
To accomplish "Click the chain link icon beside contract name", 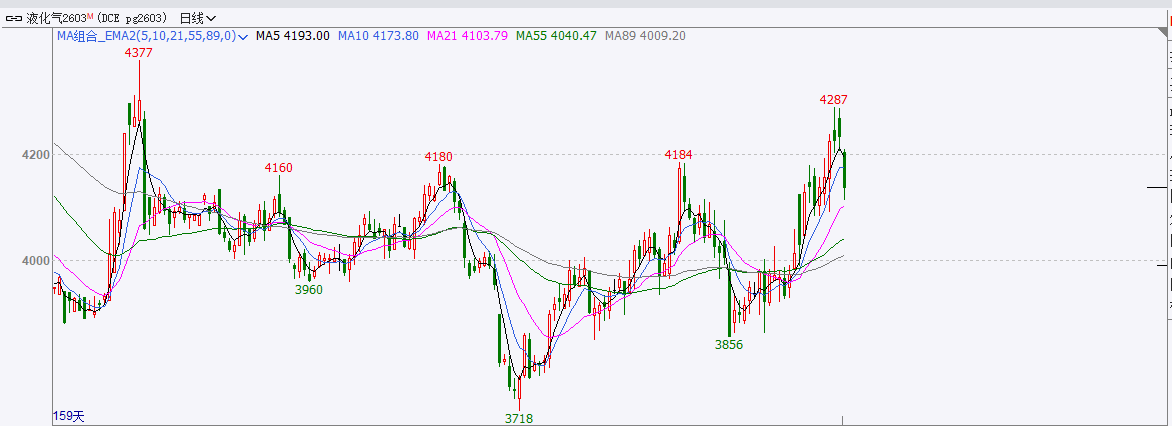I will point(15,18).
